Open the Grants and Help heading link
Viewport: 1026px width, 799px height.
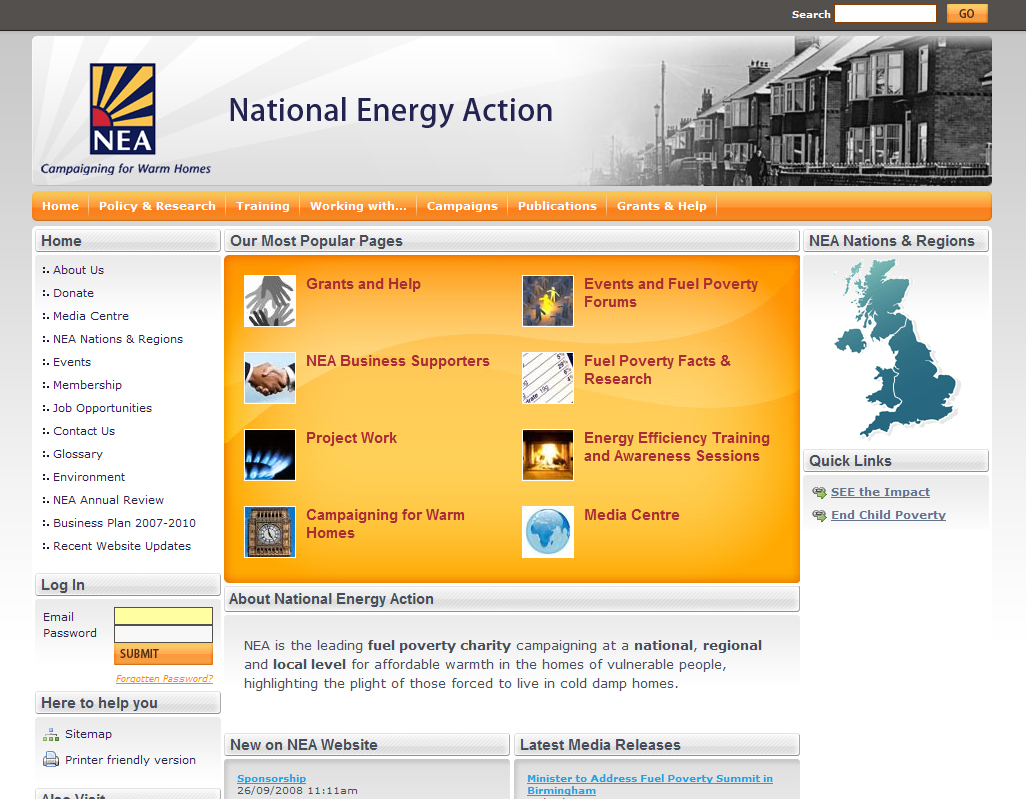363,284
